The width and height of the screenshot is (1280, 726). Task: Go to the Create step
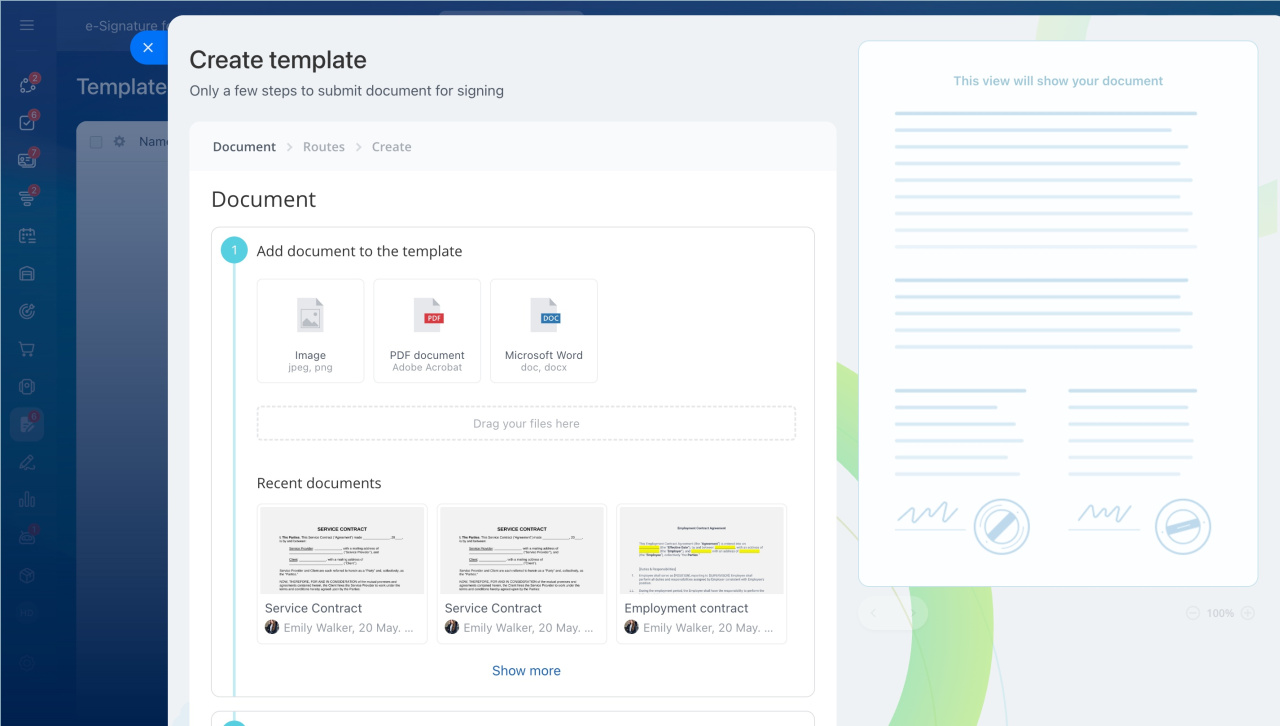coord(392,147)
